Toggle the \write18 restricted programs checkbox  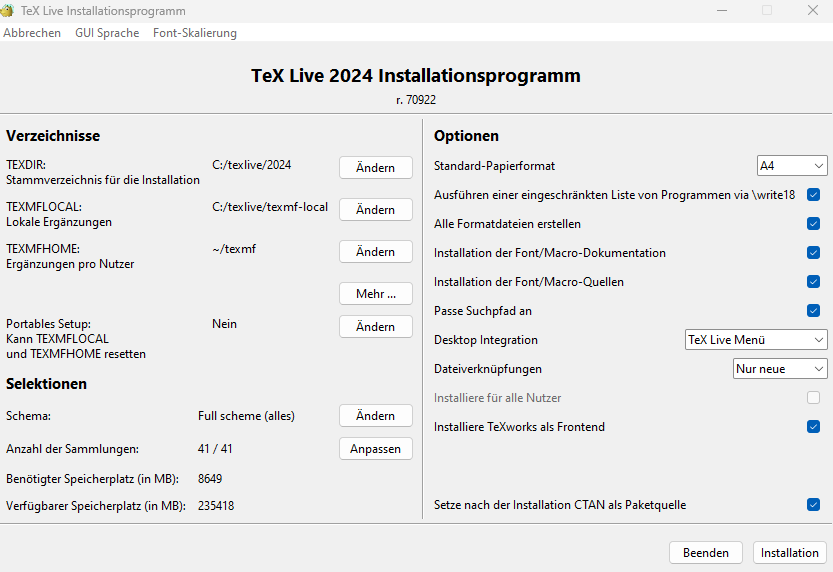click(813, 195)
